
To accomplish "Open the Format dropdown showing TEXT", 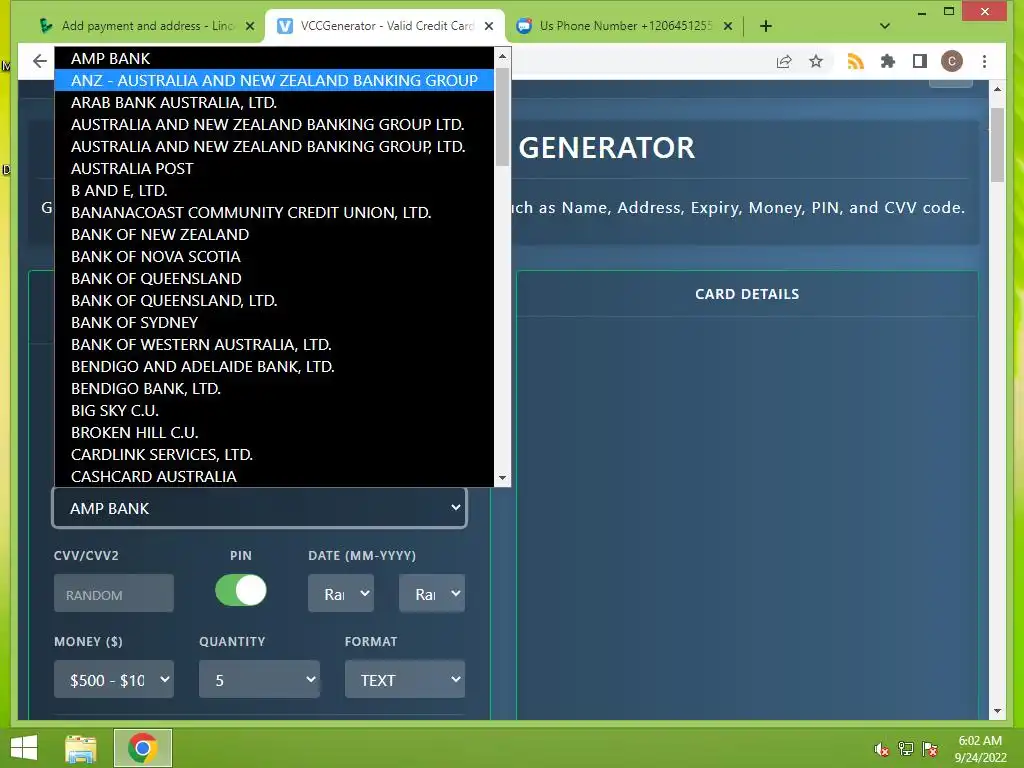I will click(x=405, y=680).
